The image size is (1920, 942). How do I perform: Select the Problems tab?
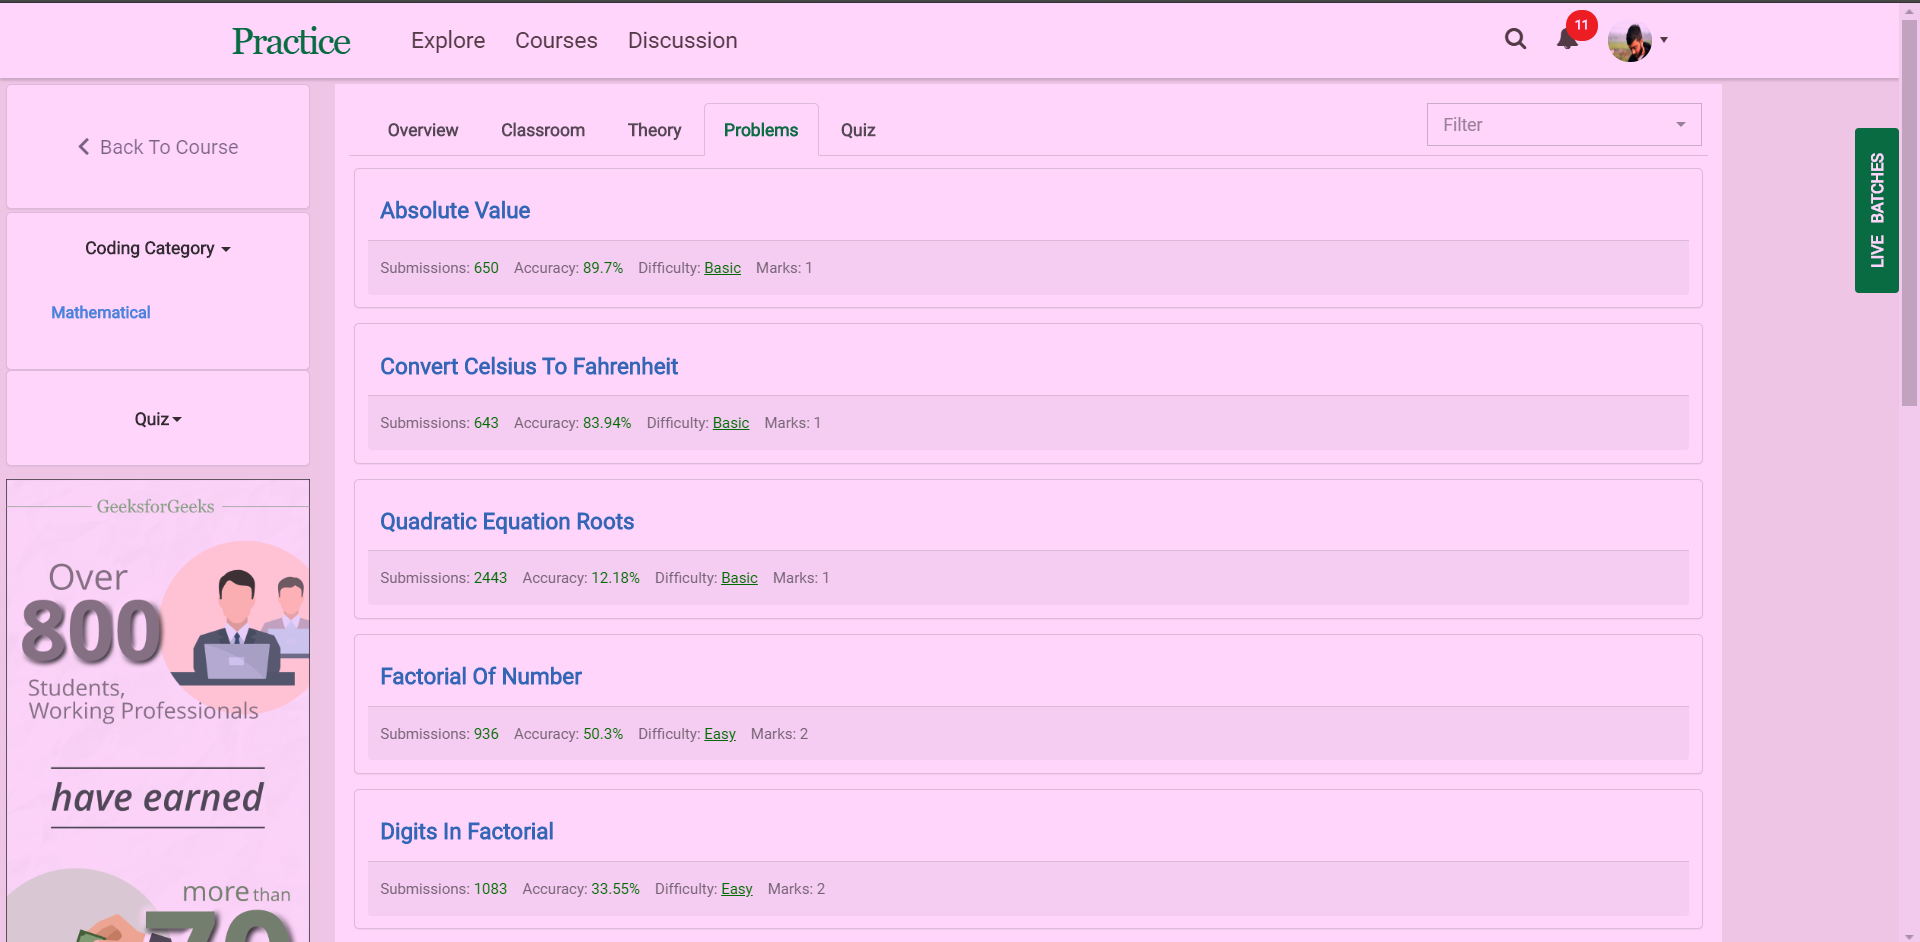[761, 130]
